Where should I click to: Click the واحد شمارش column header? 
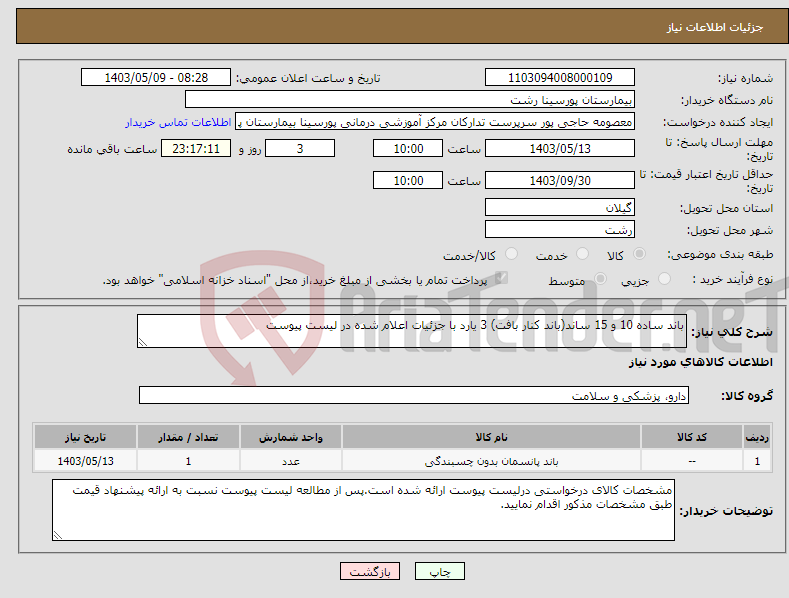291,437
